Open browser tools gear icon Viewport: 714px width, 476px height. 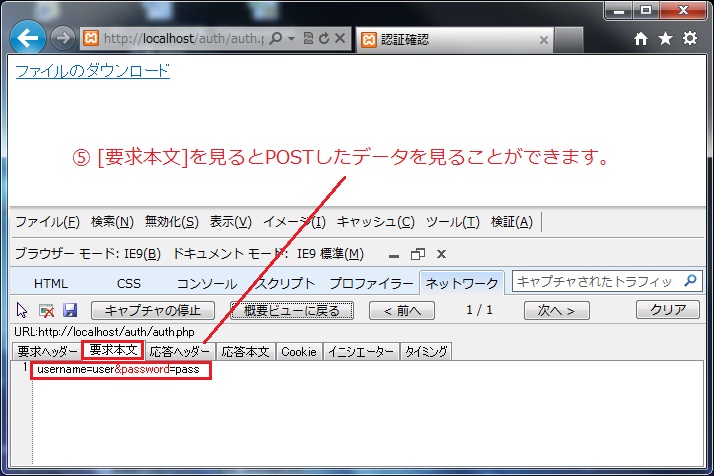pos(690,38)
